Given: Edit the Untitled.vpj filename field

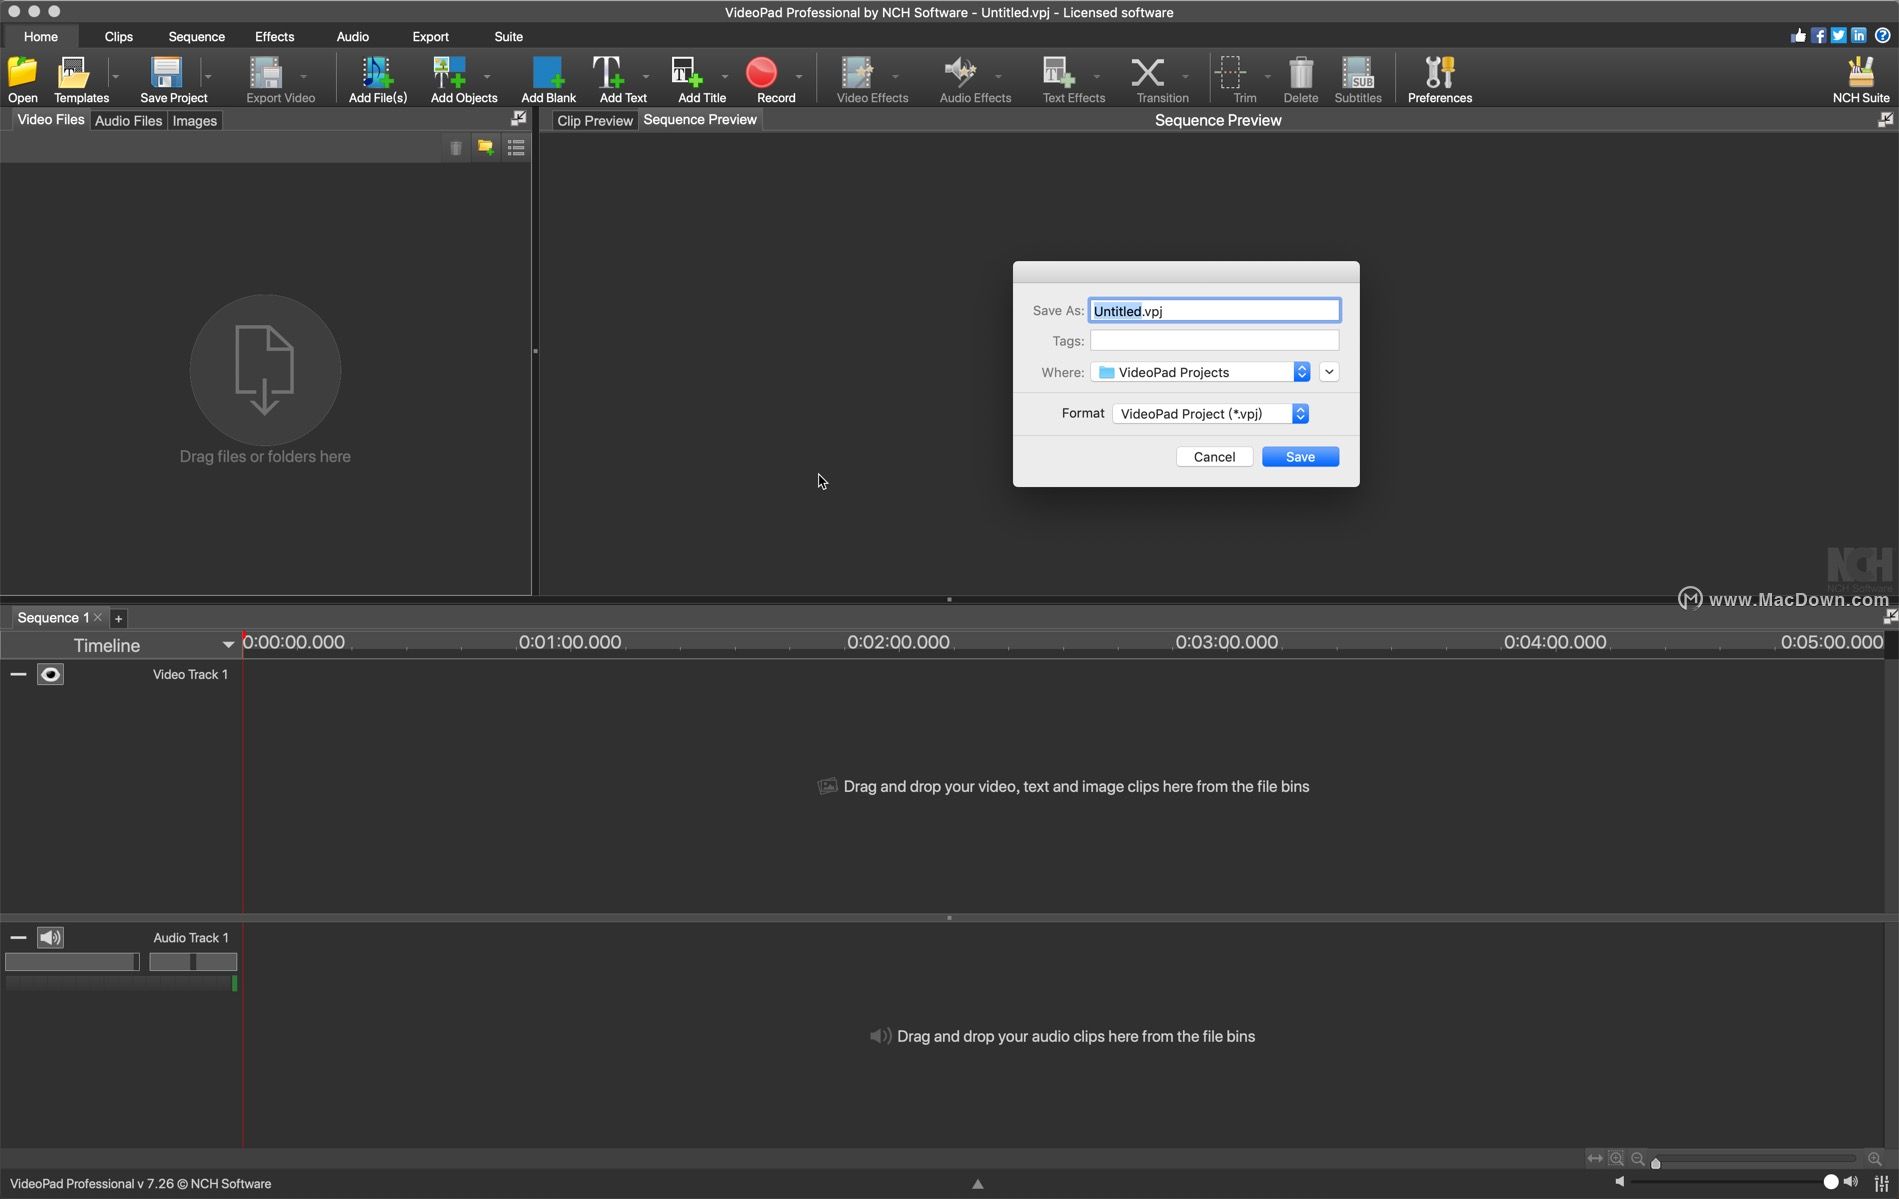Looking at the screenshot, I should coord(1213,310).
